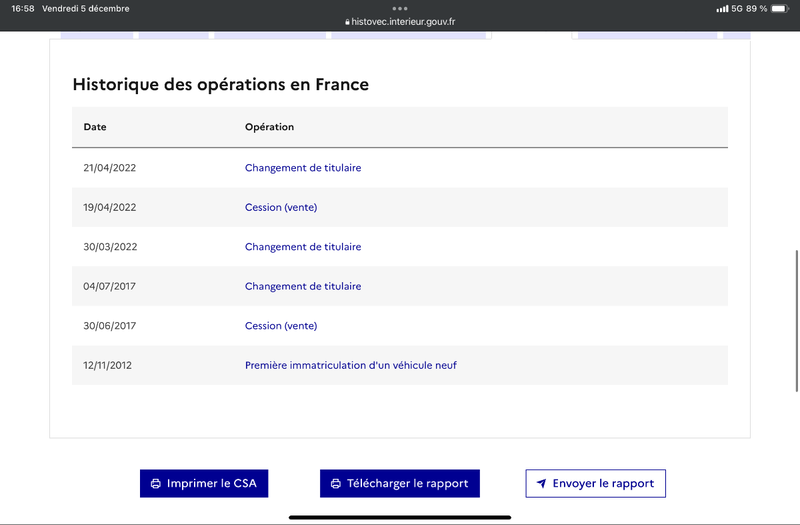
Task: Tap the battery icon in the status bar
Action: pyautogui.click(x=780, y=9)
